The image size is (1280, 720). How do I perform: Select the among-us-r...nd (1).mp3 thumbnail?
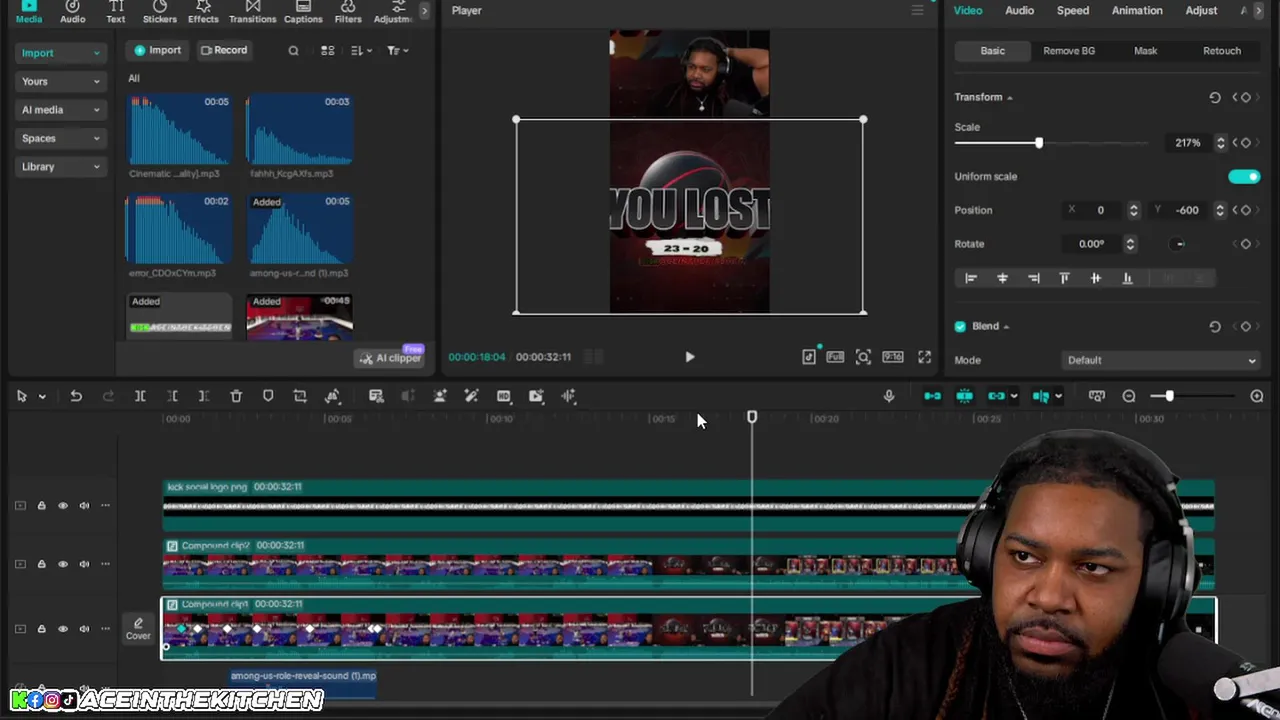[x=299, y=230]
